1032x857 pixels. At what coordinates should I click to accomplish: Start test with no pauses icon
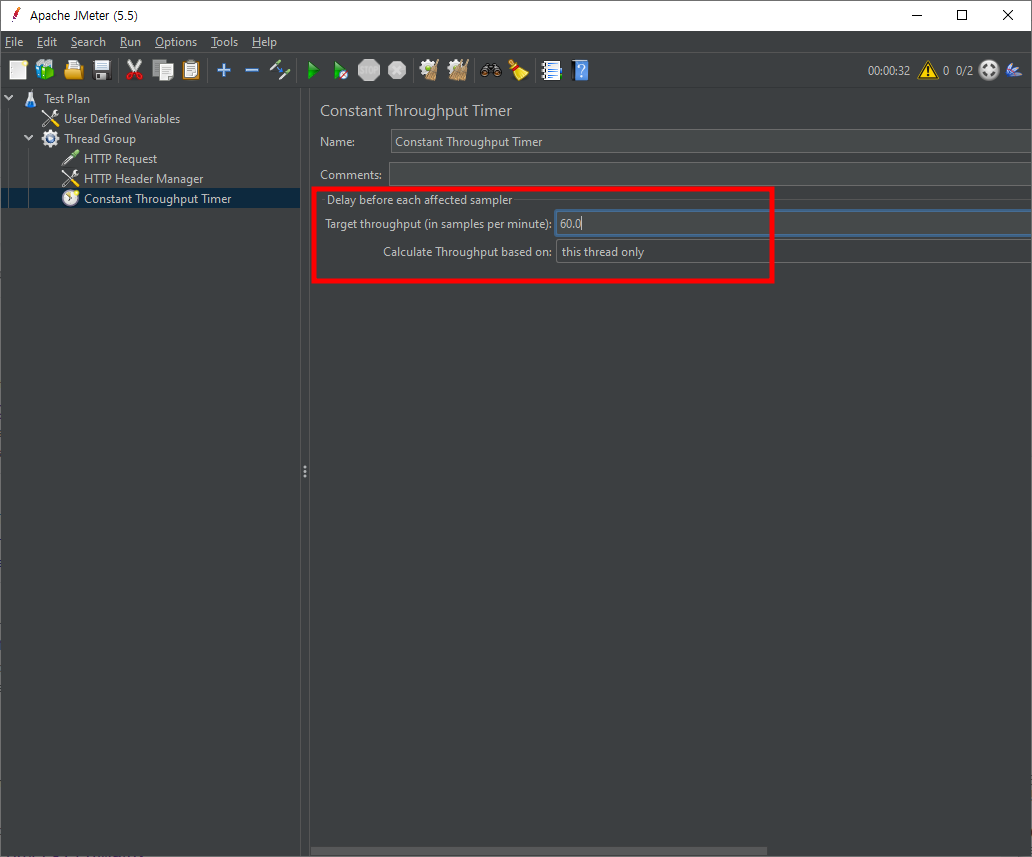tap(340, 70)
